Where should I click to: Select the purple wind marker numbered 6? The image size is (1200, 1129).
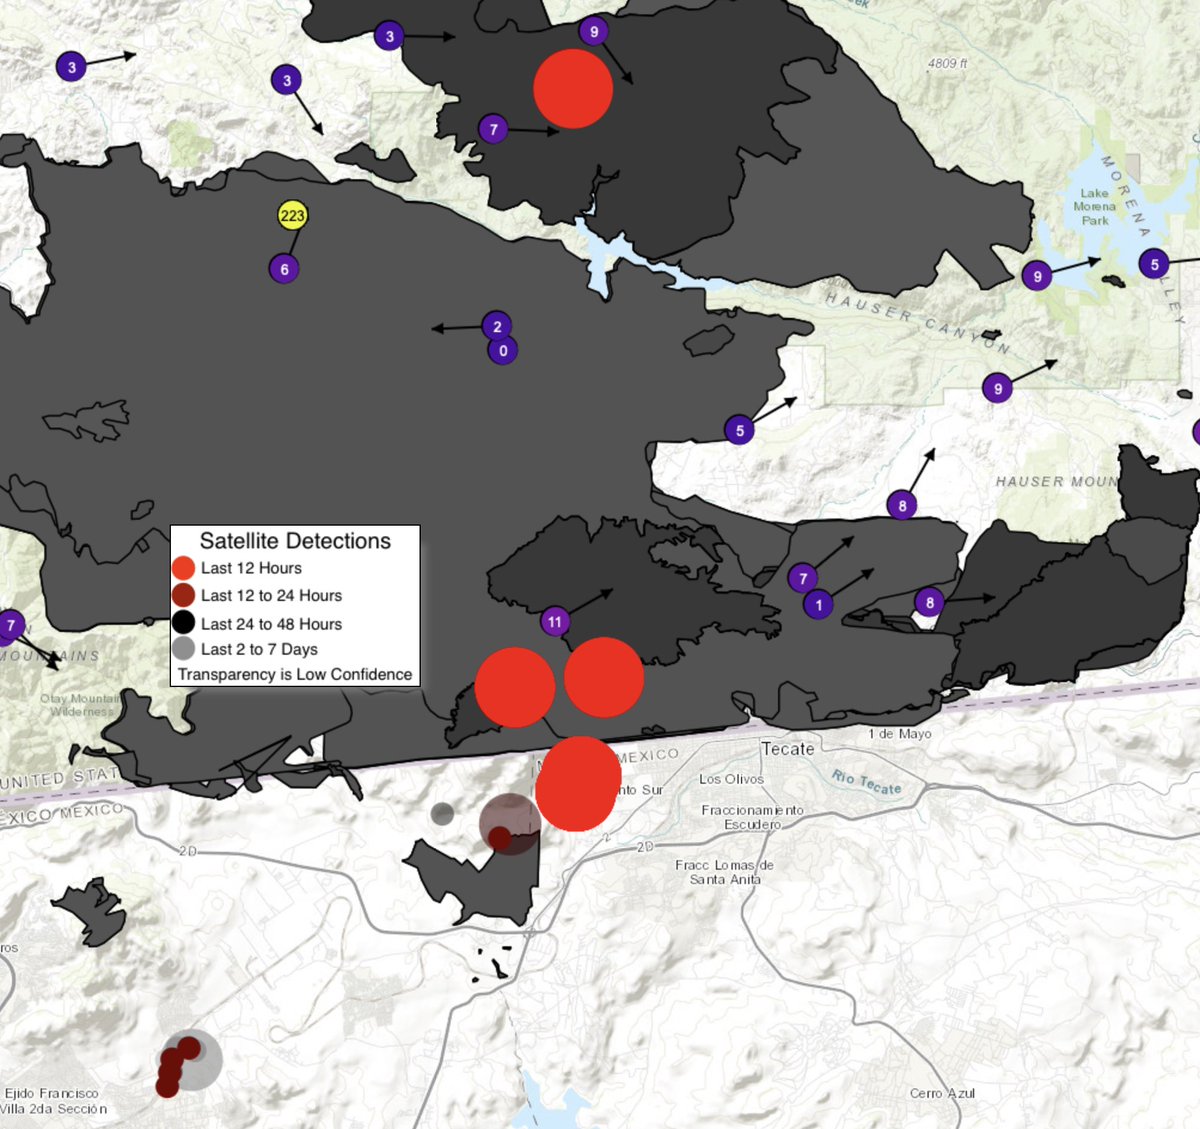(284, 268)
